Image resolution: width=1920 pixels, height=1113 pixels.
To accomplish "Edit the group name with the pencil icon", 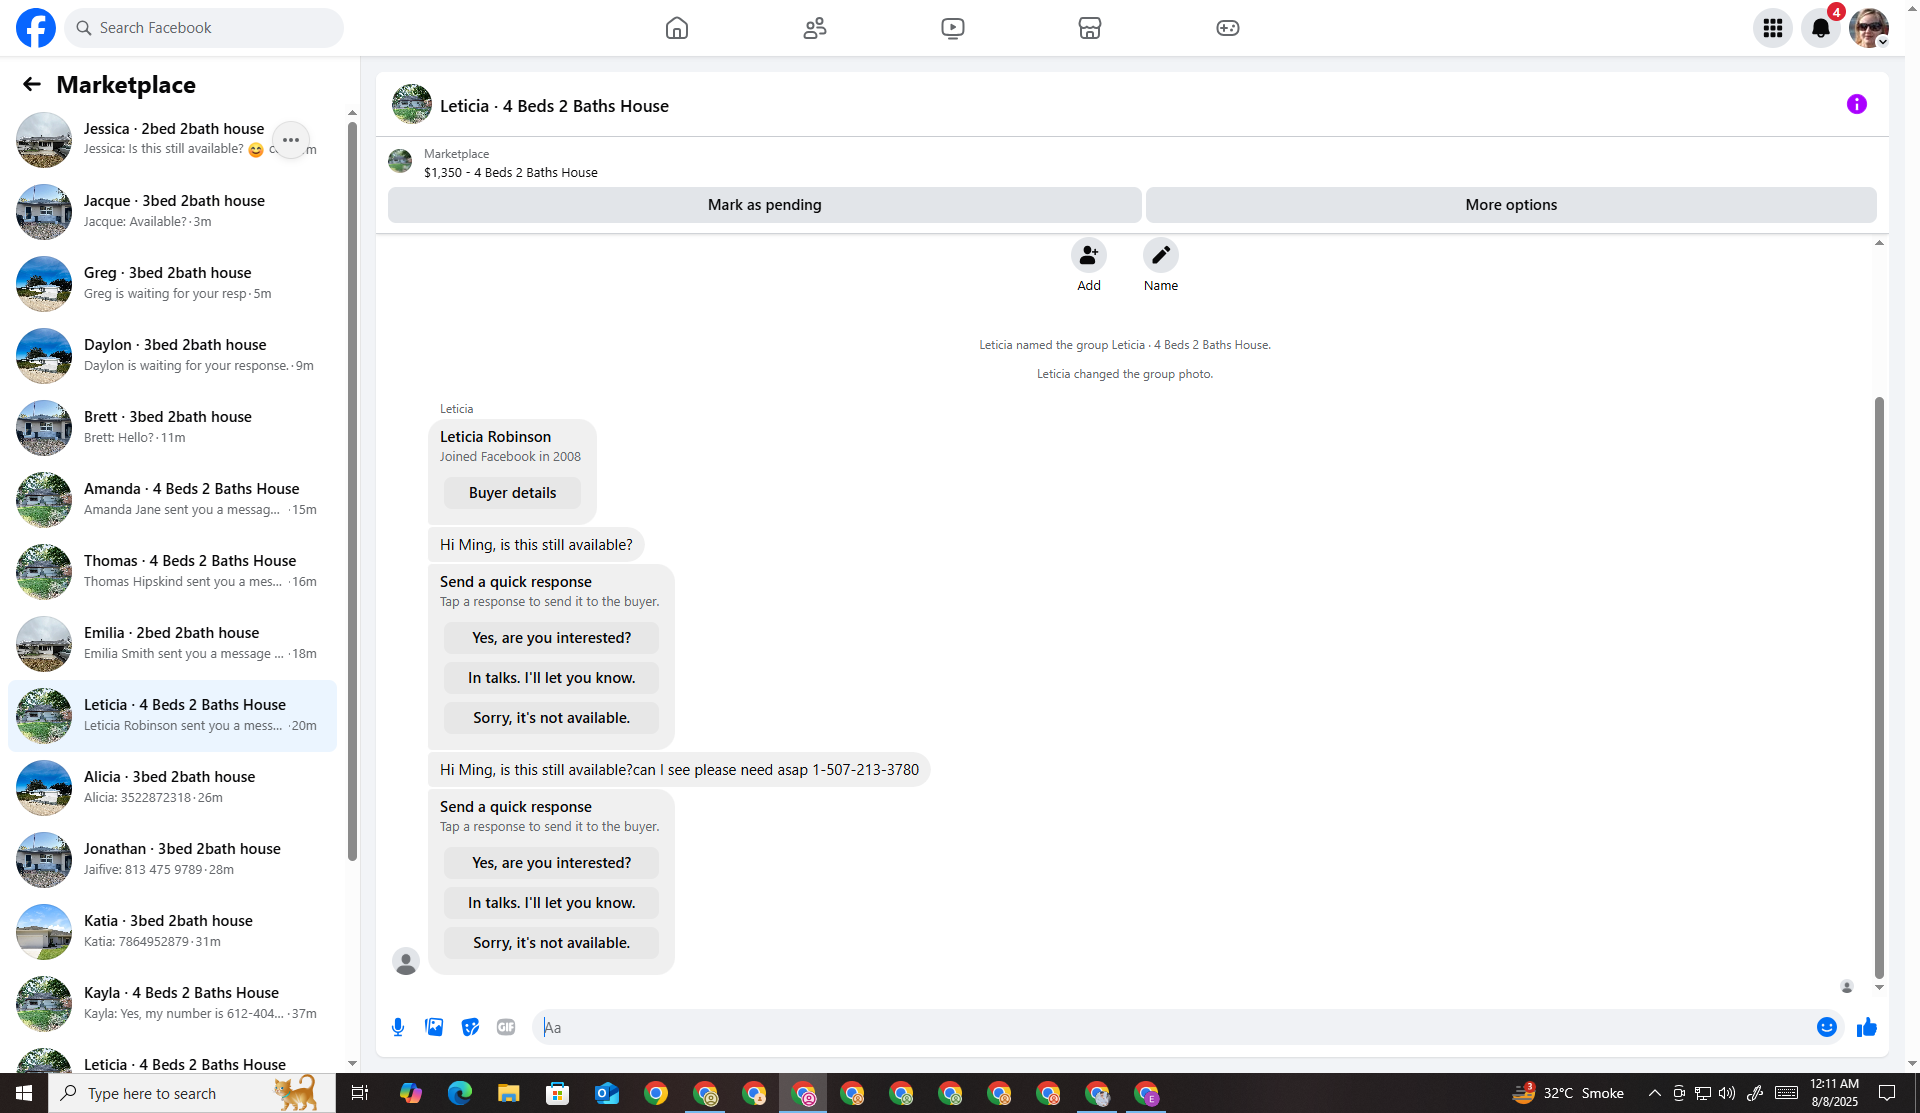I will pos(1160,256).
